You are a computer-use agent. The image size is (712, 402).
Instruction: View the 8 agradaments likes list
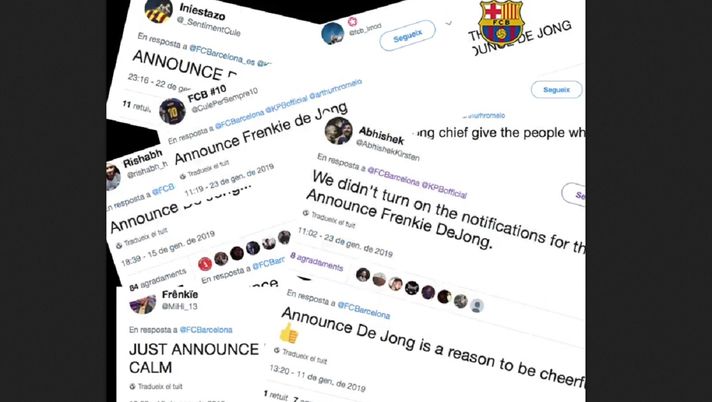(x=316, y=263)
